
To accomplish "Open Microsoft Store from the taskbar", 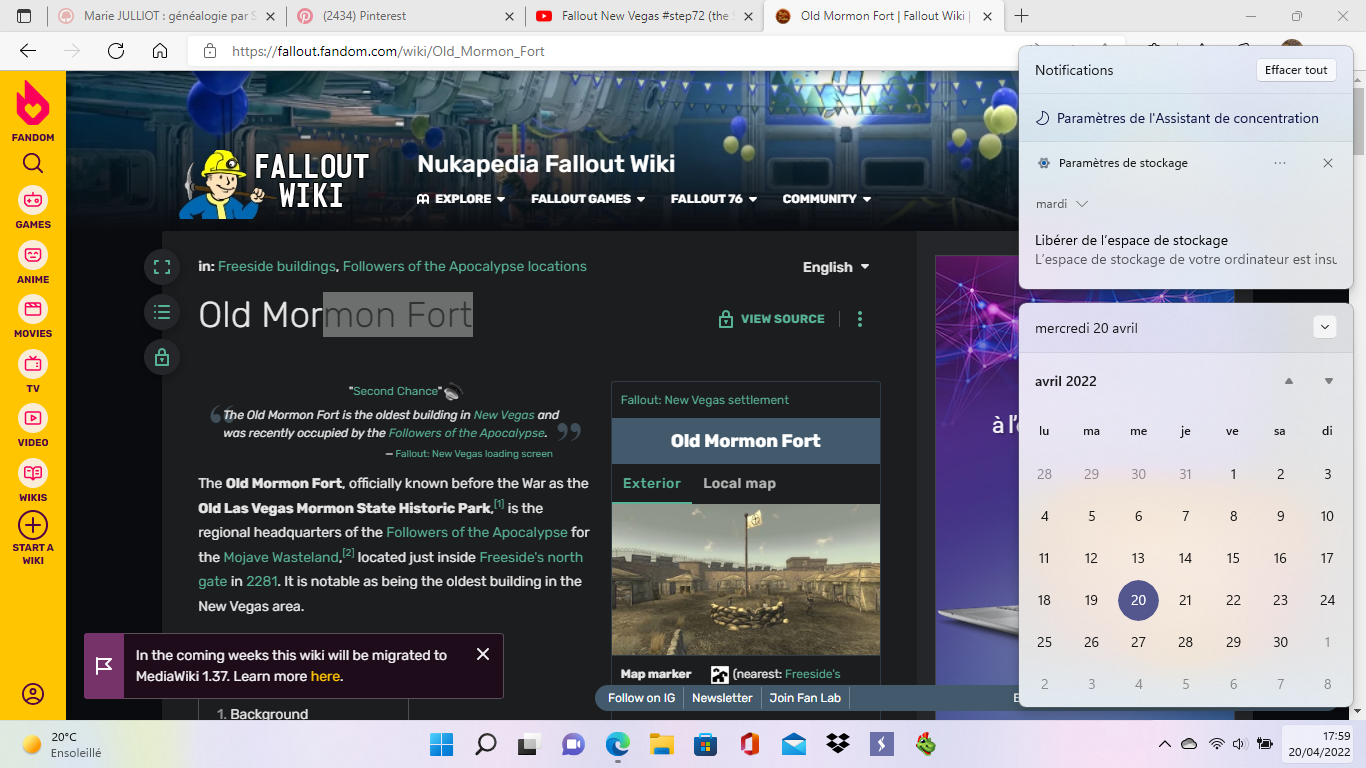I will pos(705,744).
